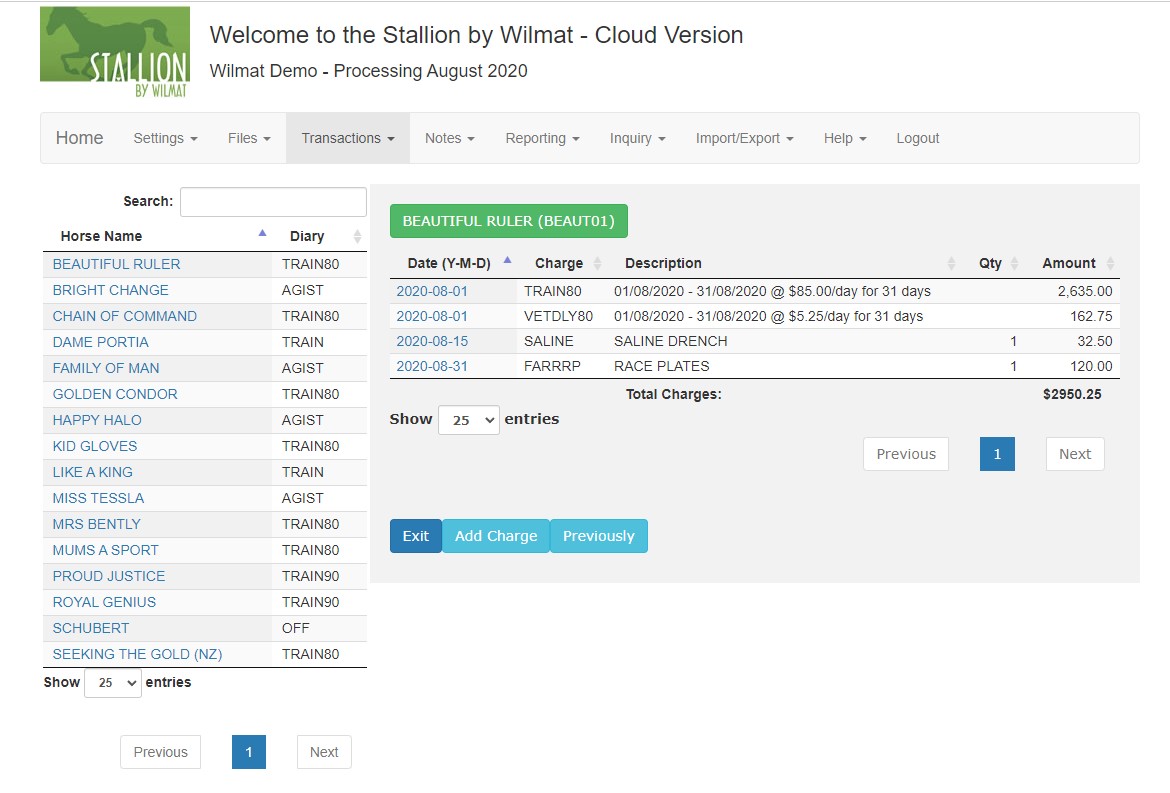
Task: Open the Import/Export menu
Action: click(744, 138)
